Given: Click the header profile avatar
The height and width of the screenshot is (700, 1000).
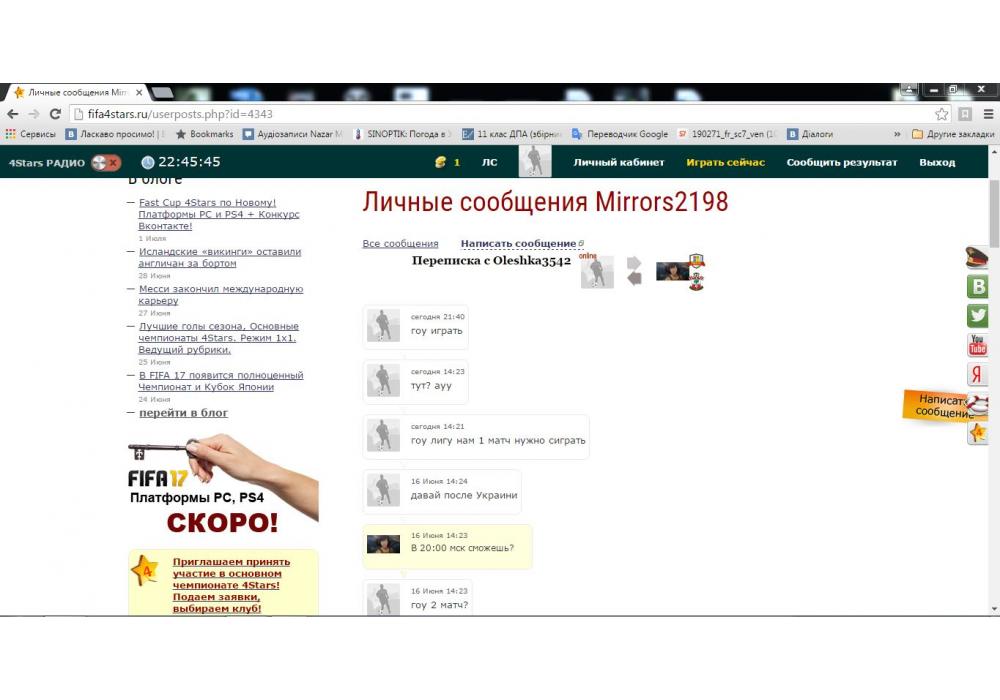Looking at the screenshot, I should click(535, 161).
